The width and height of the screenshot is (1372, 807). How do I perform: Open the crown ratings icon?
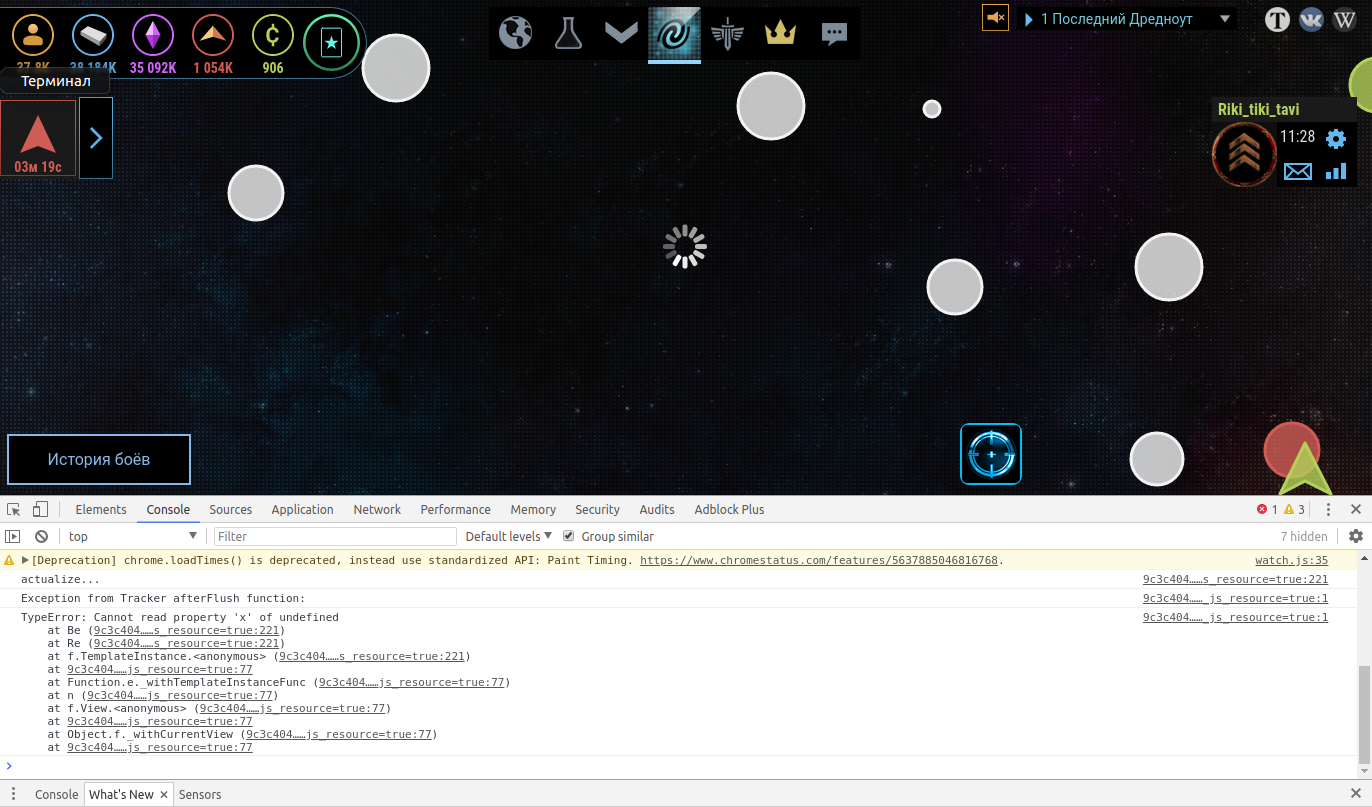pos(779,33)
